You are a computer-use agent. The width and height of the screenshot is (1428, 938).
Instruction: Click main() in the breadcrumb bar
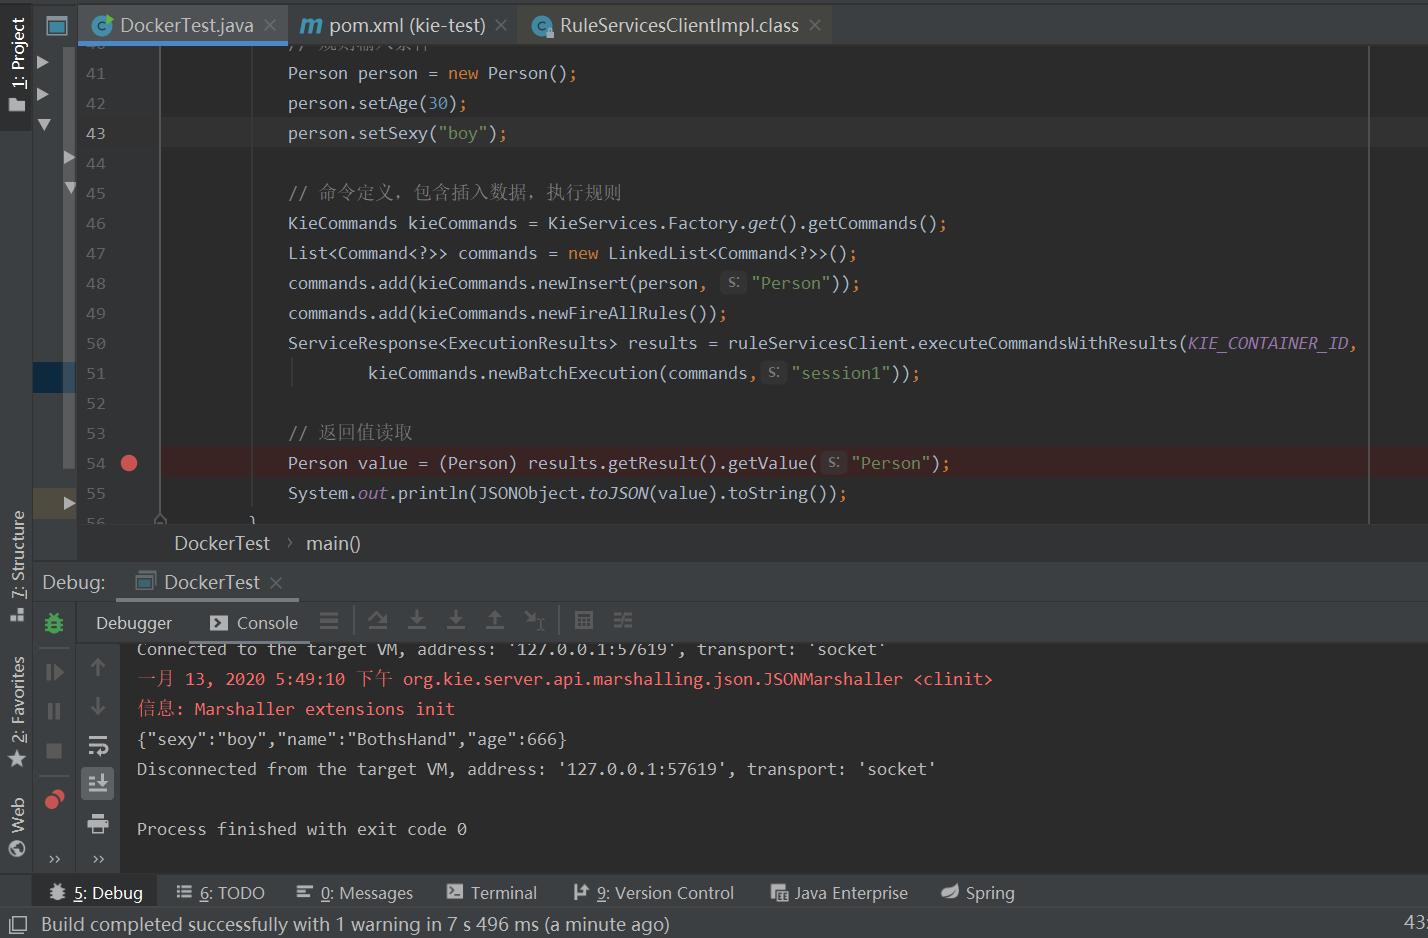(x=331, y=543)
